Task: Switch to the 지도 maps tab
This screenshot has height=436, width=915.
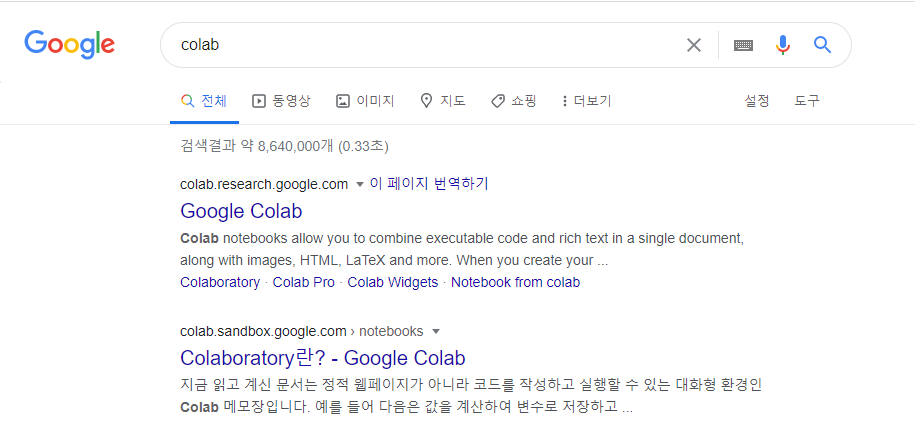Action: [x=443, y=101]
